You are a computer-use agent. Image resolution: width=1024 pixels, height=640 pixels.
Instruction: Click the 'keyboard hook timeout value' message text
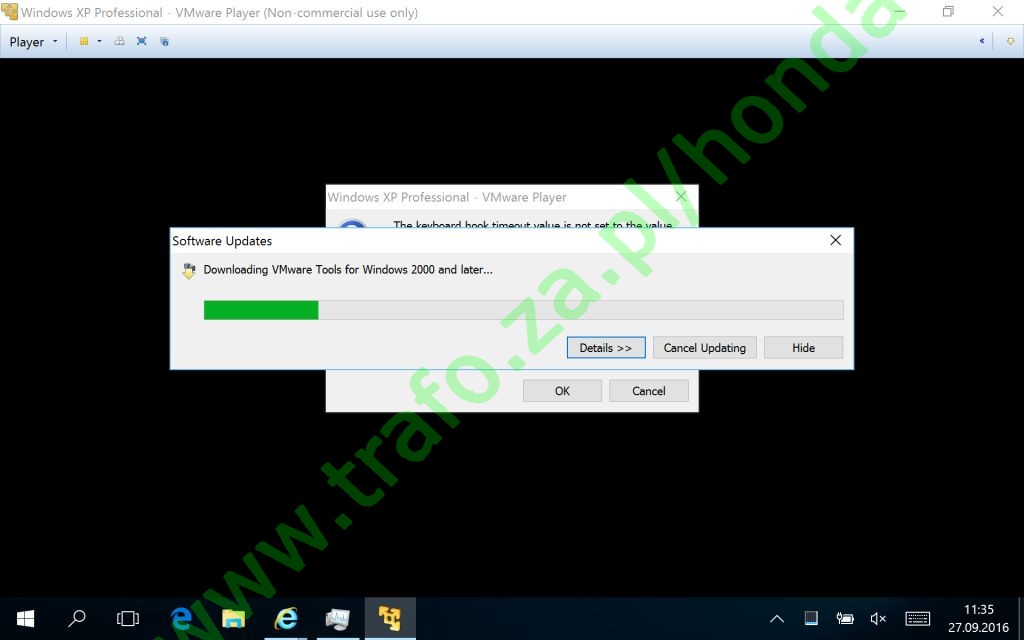click(532, 224)
